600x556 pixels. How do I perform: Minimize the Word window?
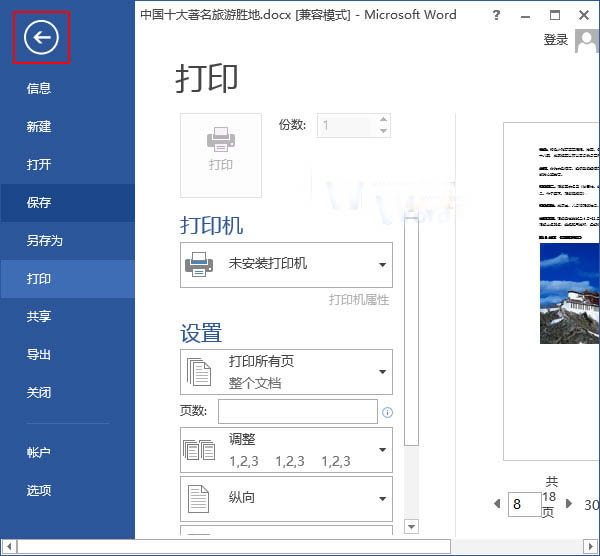(525, 16)
